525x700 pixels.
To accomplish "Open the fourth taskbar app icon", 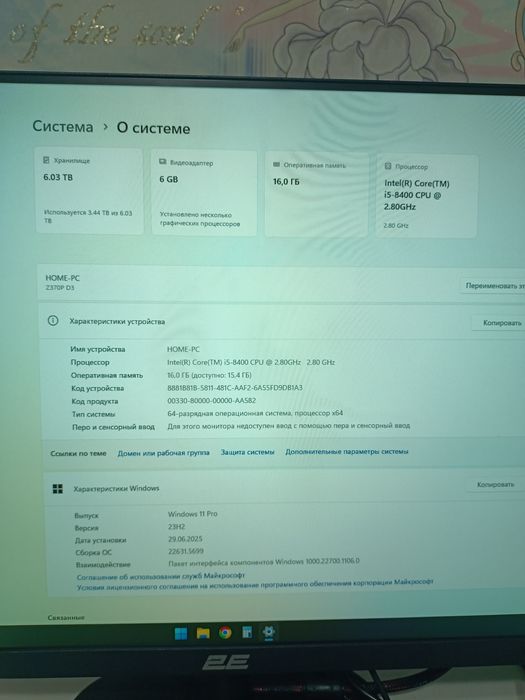I will pyautogui.click(x=247, y=632).
